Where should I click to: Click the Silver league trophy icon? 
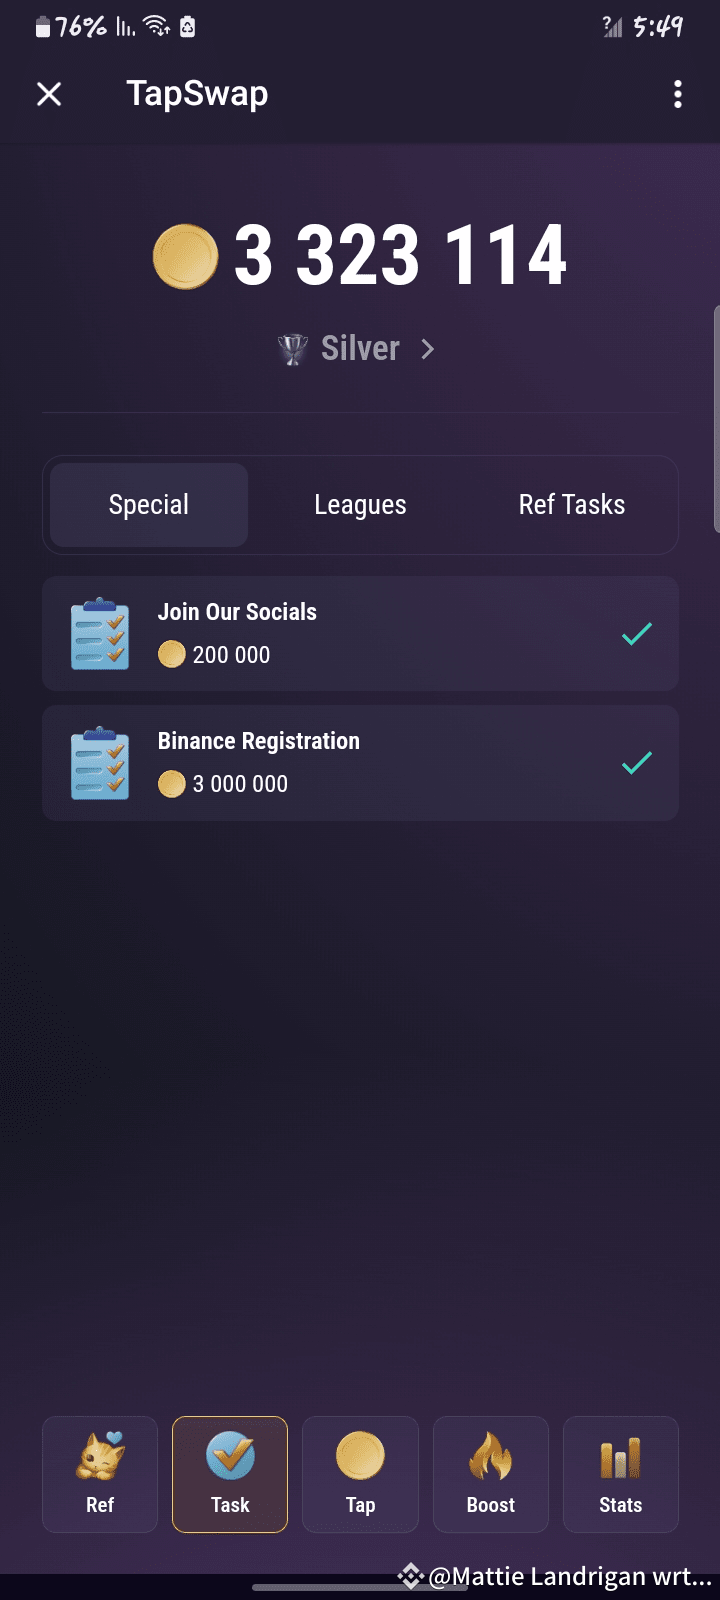pos(293,349)
